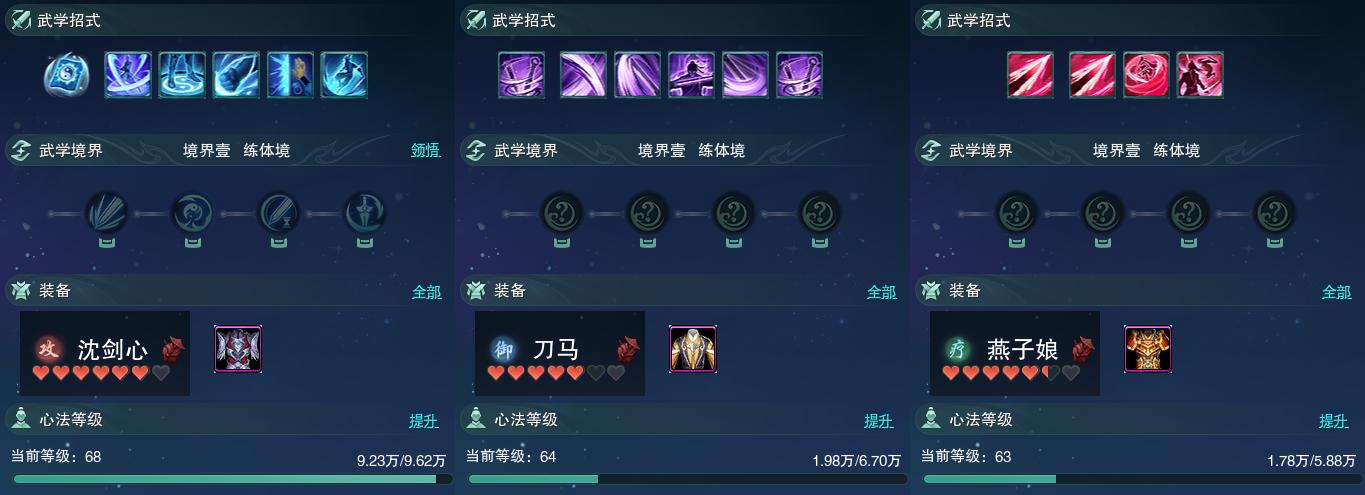This screenshot has width=1365, height=495.
Task: Open the first unlocked realm node, first panel
Action: click(106, 213)
